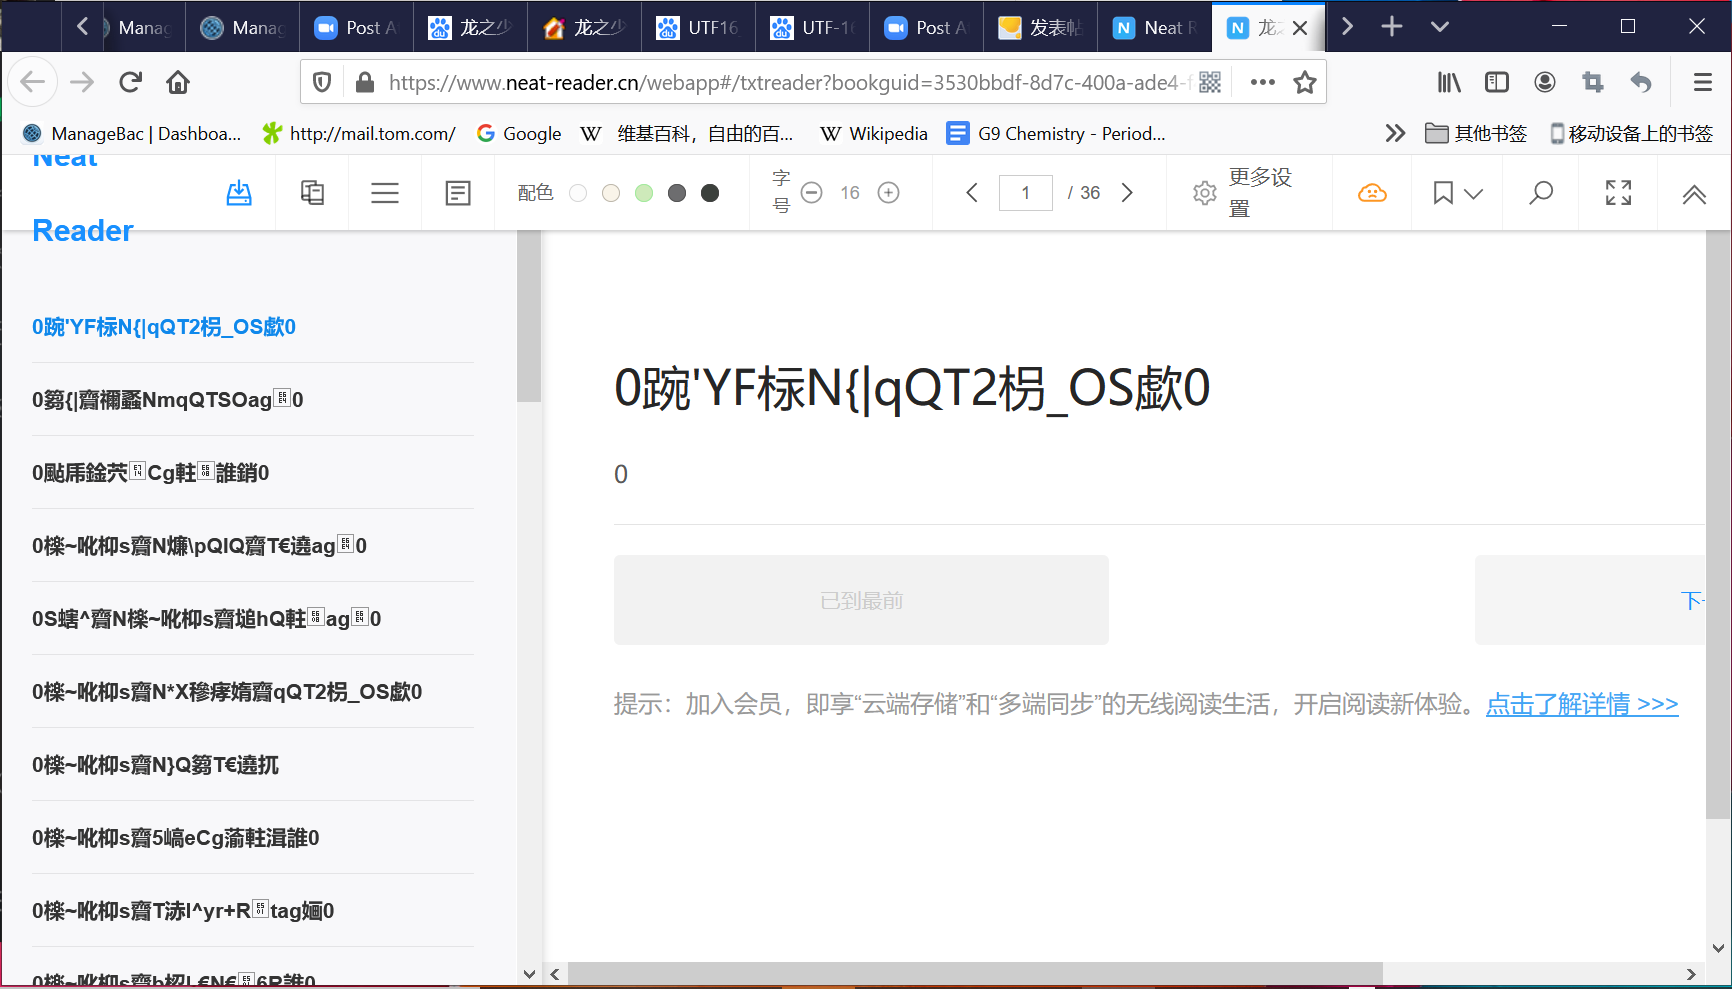Viewport: 1732px width, 989px height.
Task: Open the search magnifier in reader toolbar
Action: [1541, 193]
